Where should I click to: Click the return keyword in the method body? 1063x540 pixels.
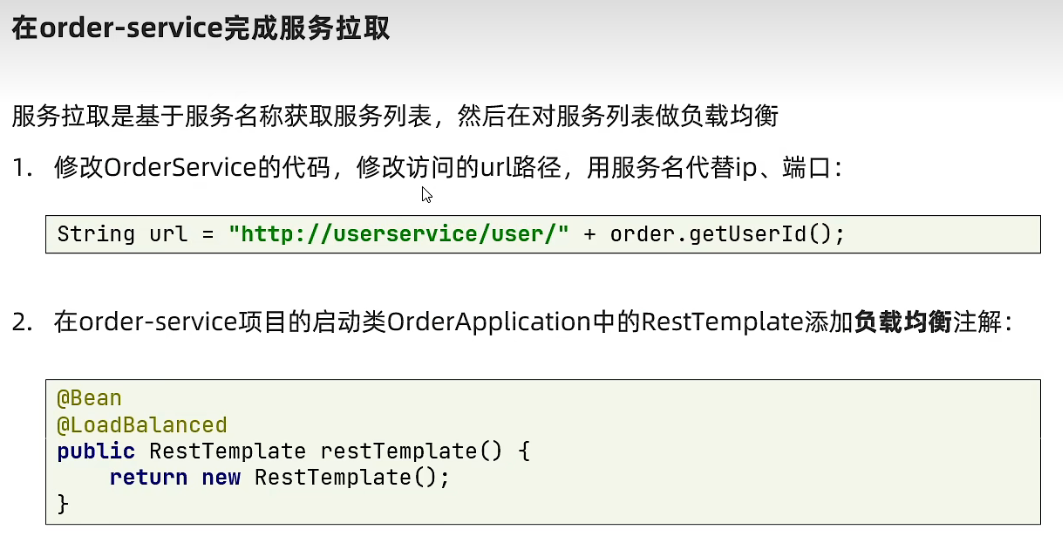148,477
